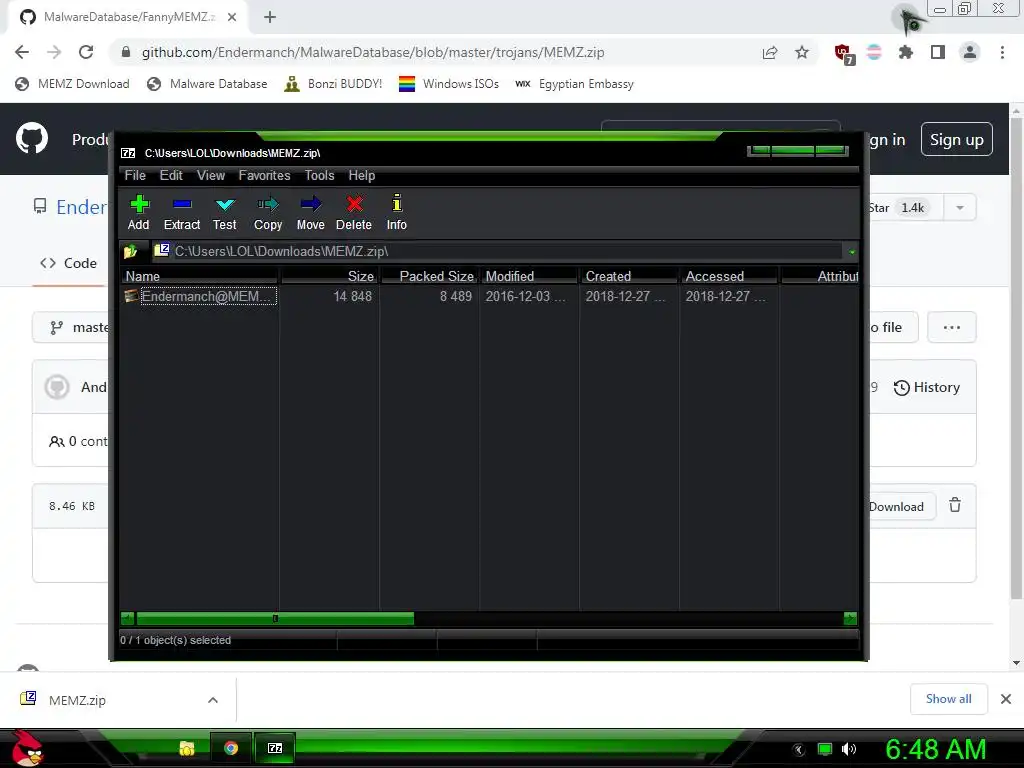
Task: Open the Edit menu
Action: (171, 176)
